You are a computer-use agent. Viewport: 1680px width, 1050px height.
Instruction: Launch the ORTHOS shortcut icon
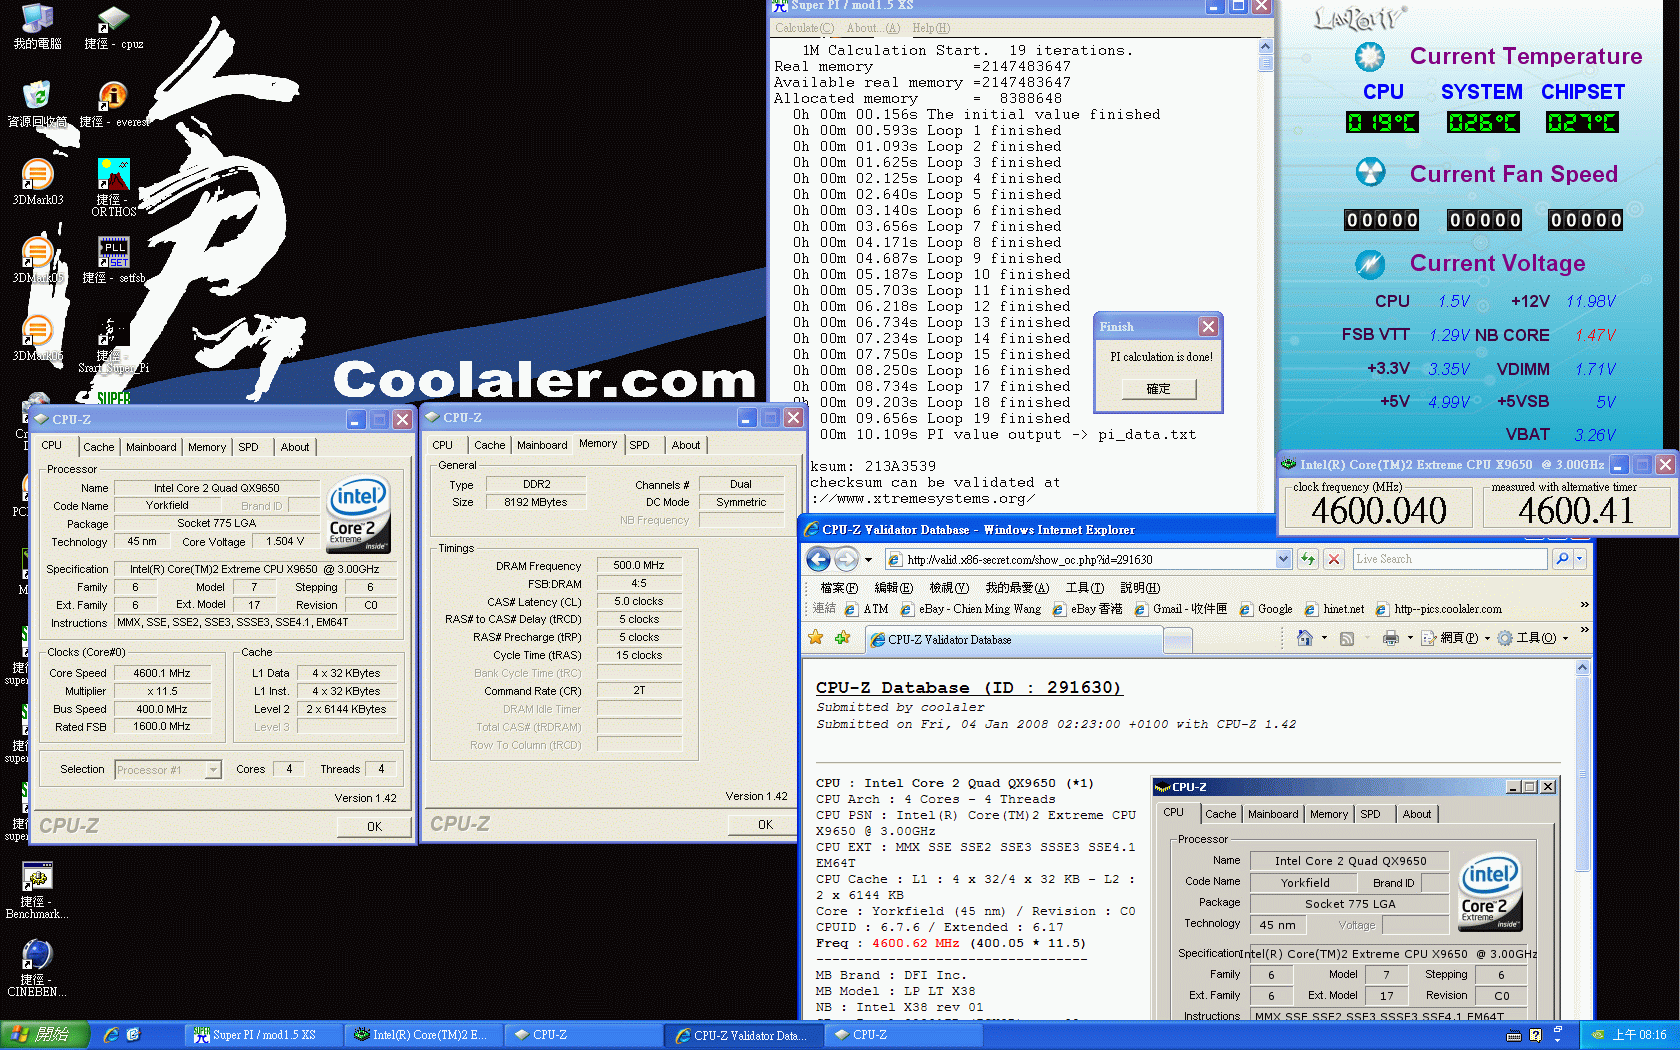click(113, 187)
